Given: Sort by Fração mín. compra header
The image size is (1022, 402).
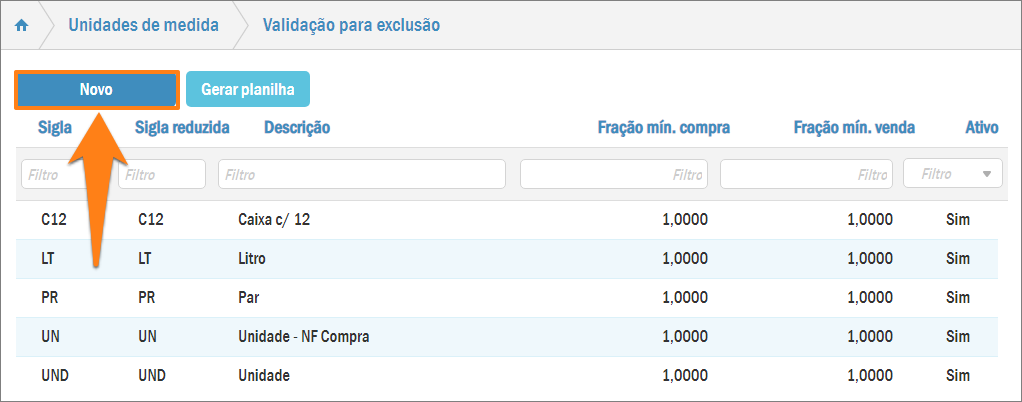Looking at the screenshot, I should pos(663,127).
